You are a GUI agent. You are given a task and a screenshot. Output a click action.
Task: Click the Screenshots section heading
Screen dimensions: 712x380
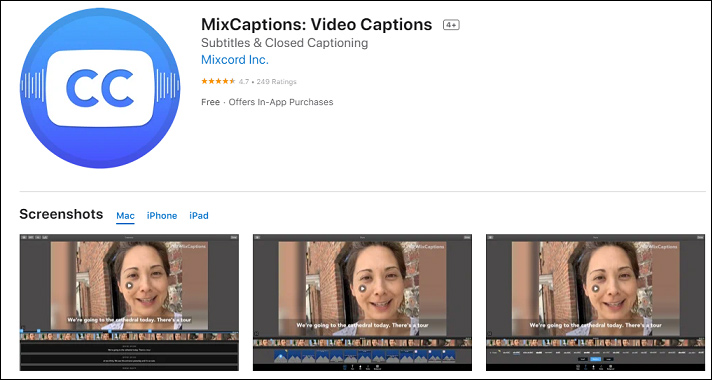(x=61, y=214)
